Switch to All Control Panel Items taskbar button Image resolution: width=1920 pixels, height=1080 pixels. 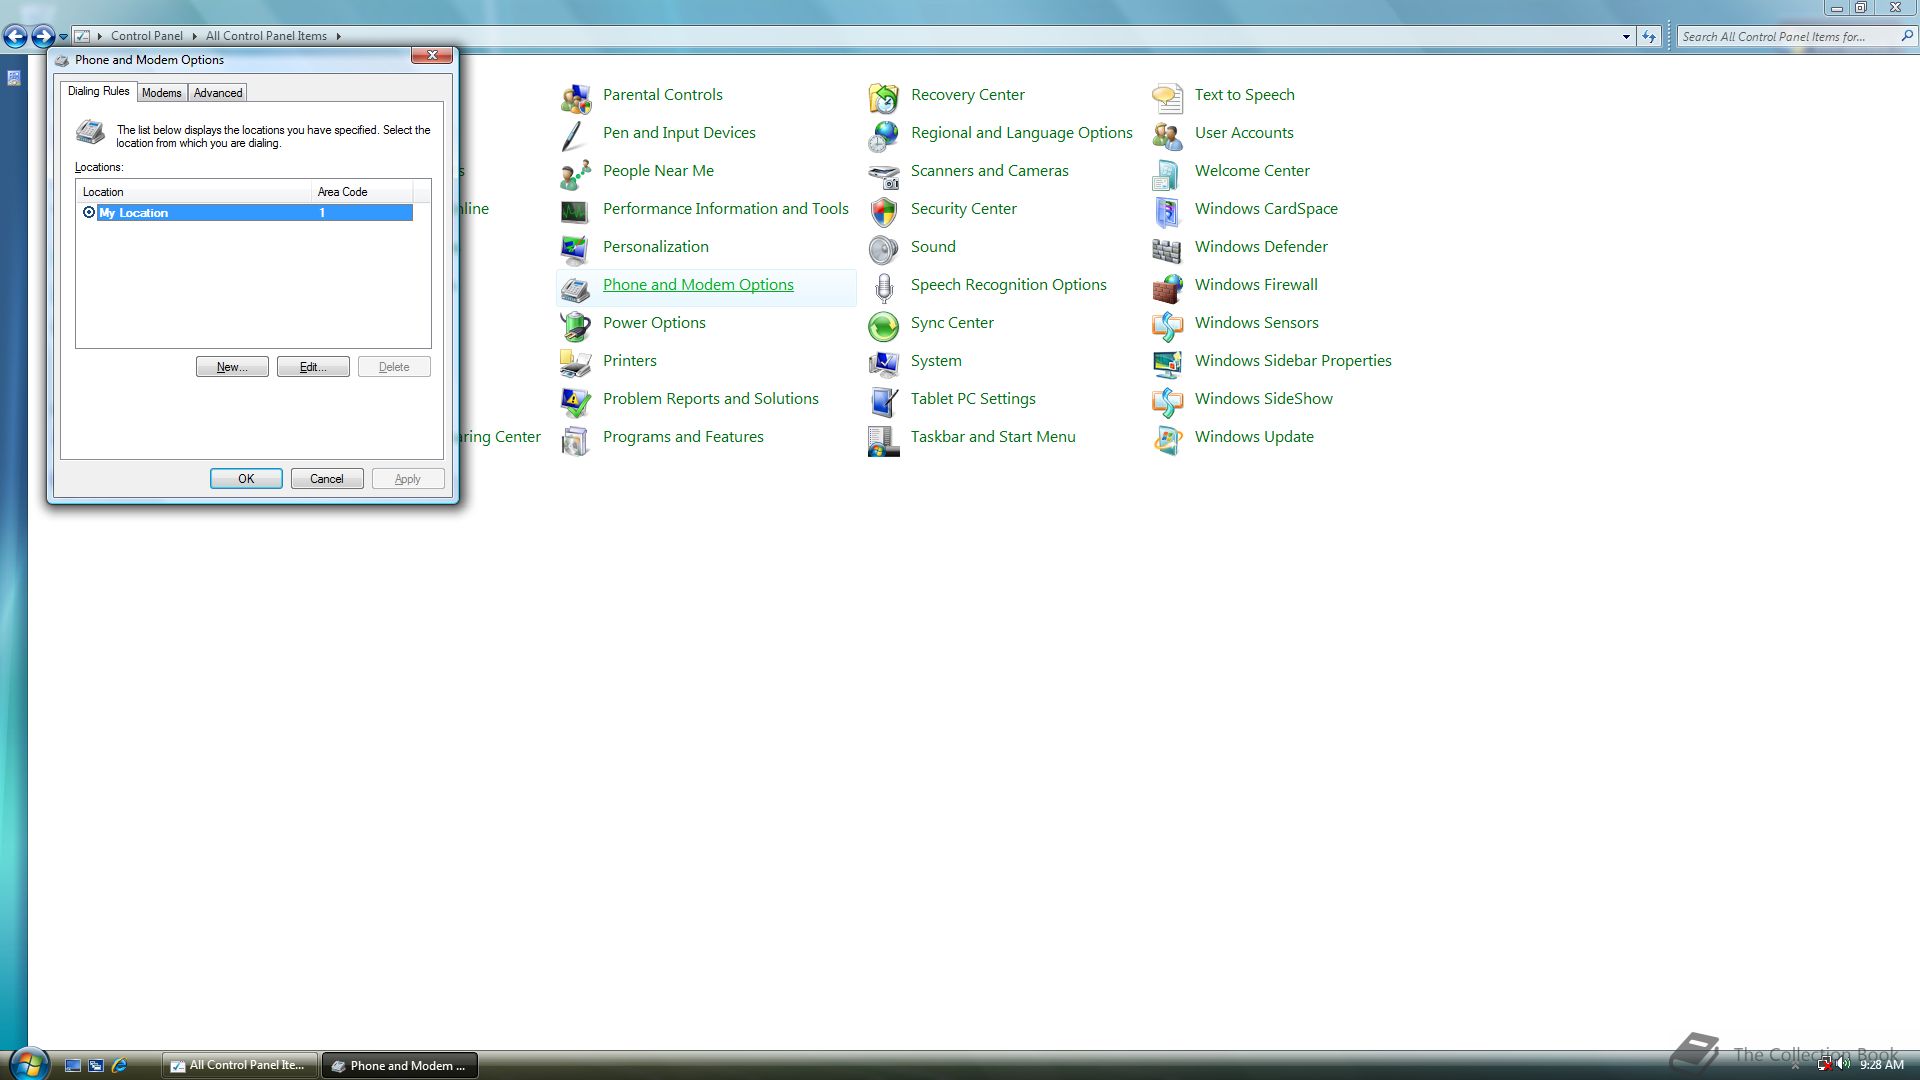[240, 1066]
